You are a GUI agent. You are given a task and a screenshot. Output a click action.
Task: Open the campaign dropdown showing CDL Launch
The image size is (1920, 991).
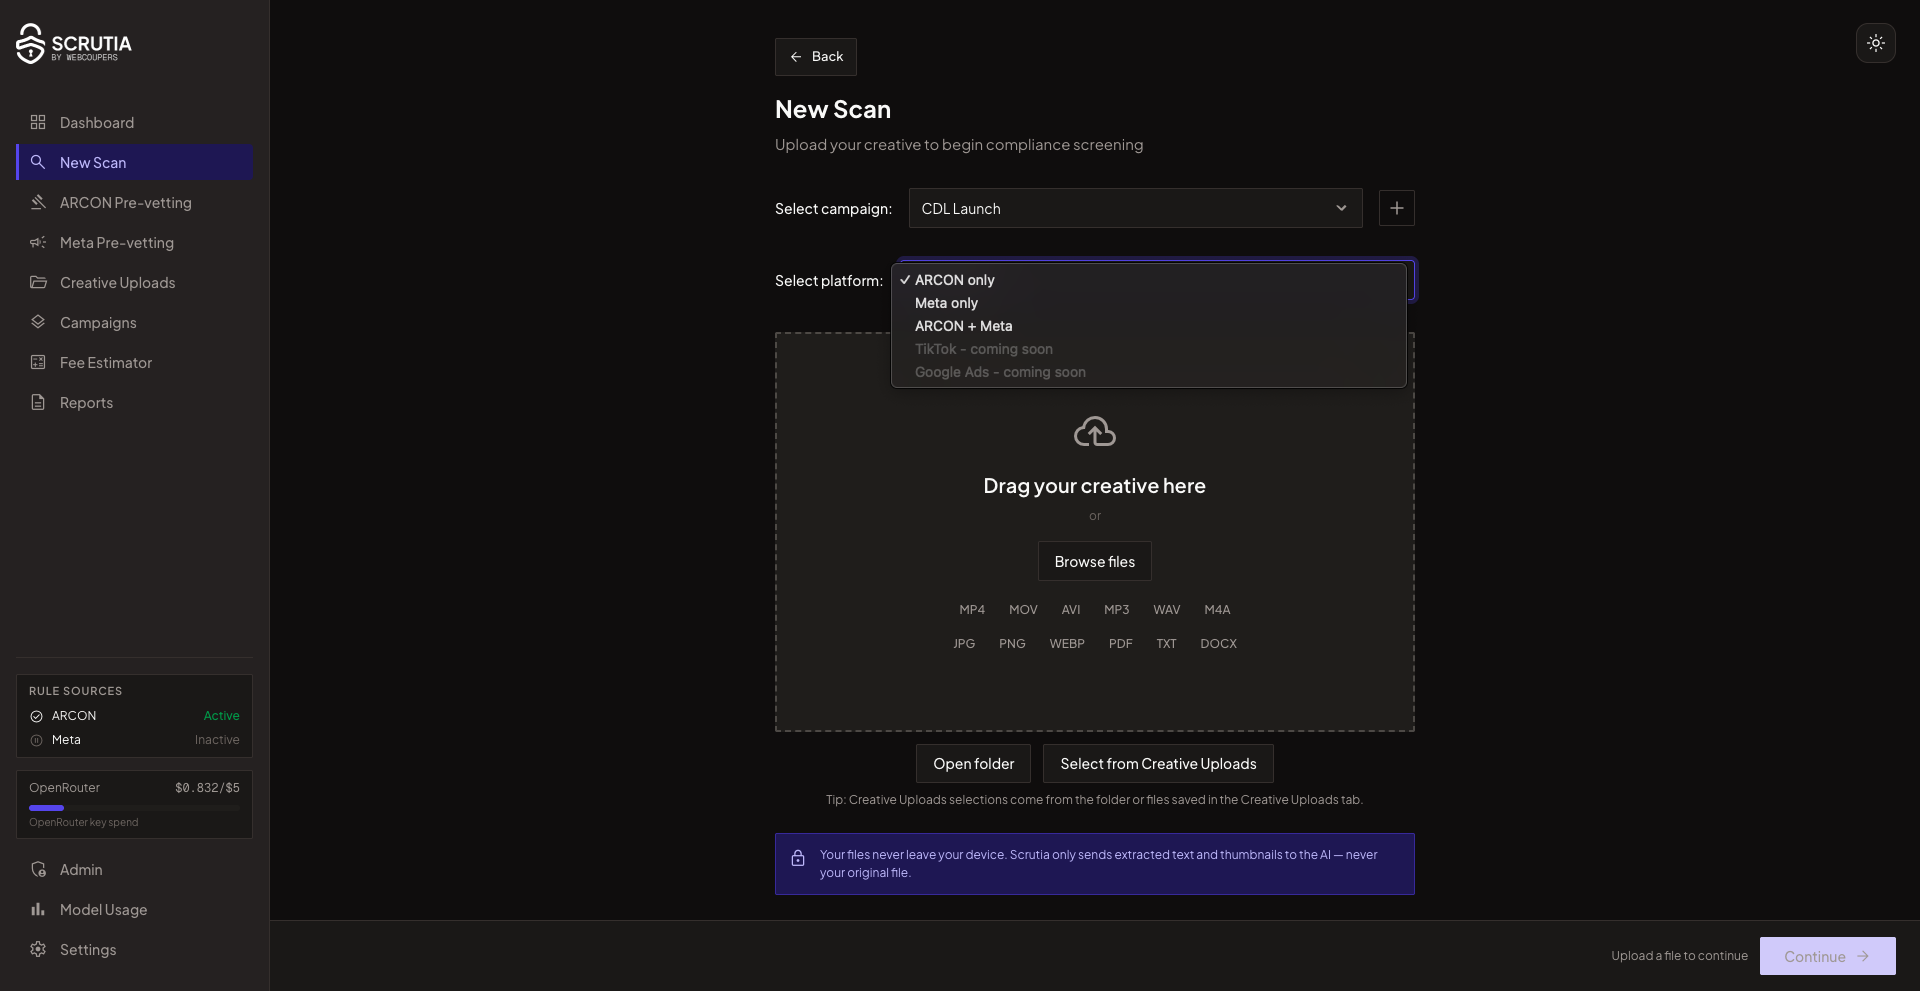tap(1135, 208)
